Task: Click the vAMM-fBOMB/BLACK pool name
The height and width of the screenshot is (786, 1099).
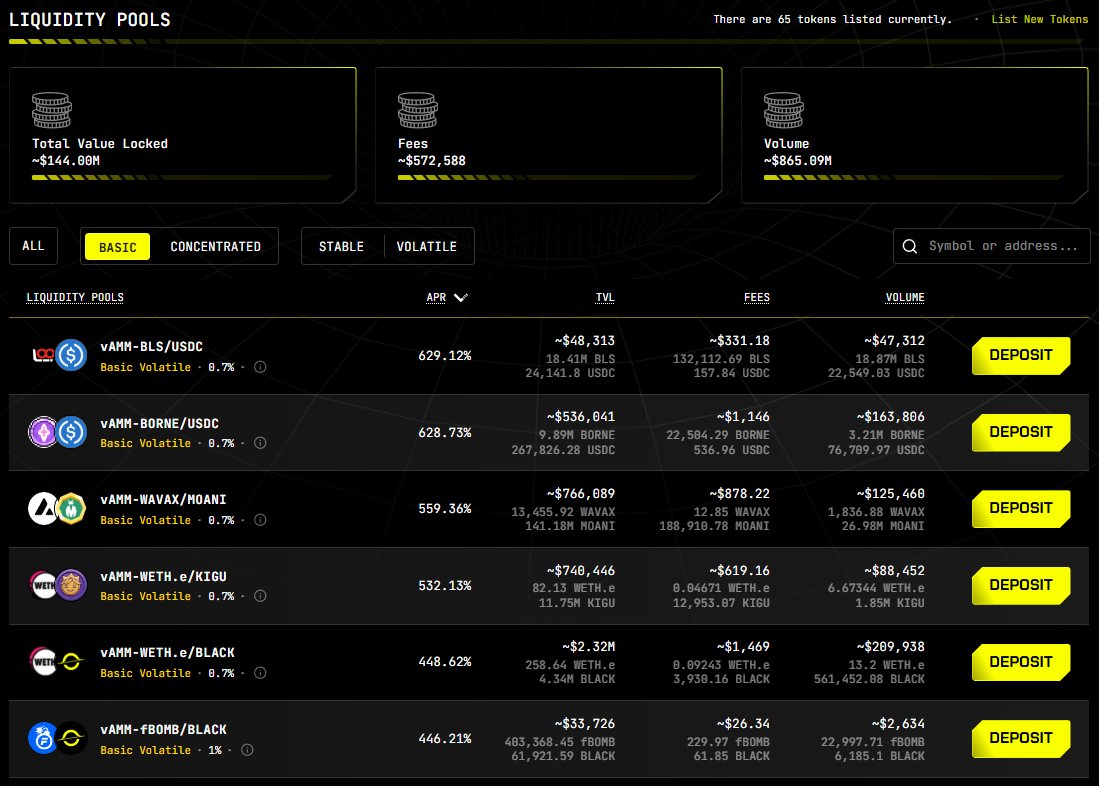Action: coord(163,729)
